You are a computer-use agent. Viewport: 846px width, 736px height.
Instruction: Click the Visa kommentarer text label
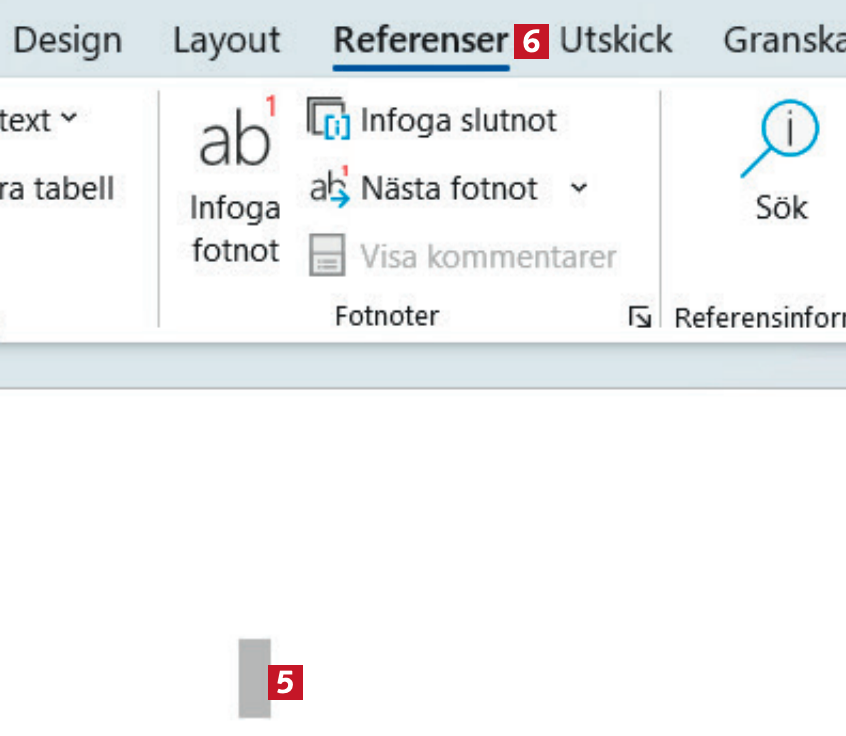click(x=488, y=256)
